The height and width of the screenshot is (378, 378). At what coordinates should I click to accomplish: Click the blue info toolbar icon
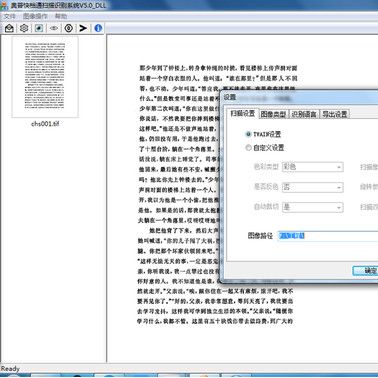(98, 28)
